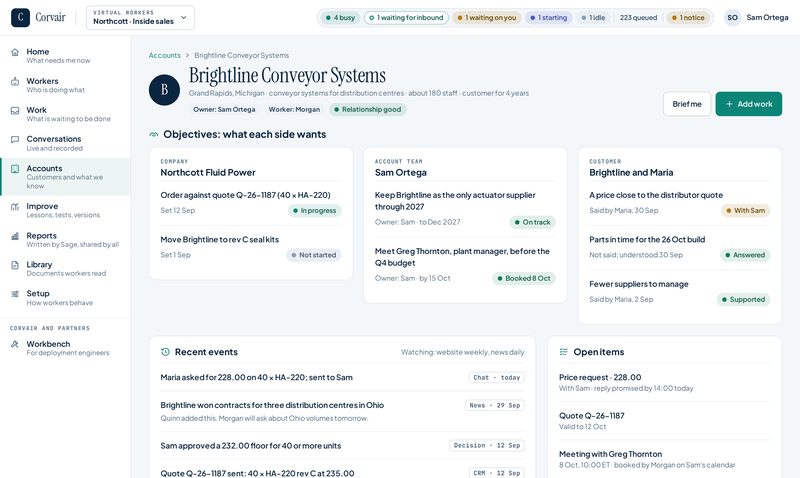Click the Booked 8 Oct badge
The image size is (800, 478).
click(x=523, y=279)
